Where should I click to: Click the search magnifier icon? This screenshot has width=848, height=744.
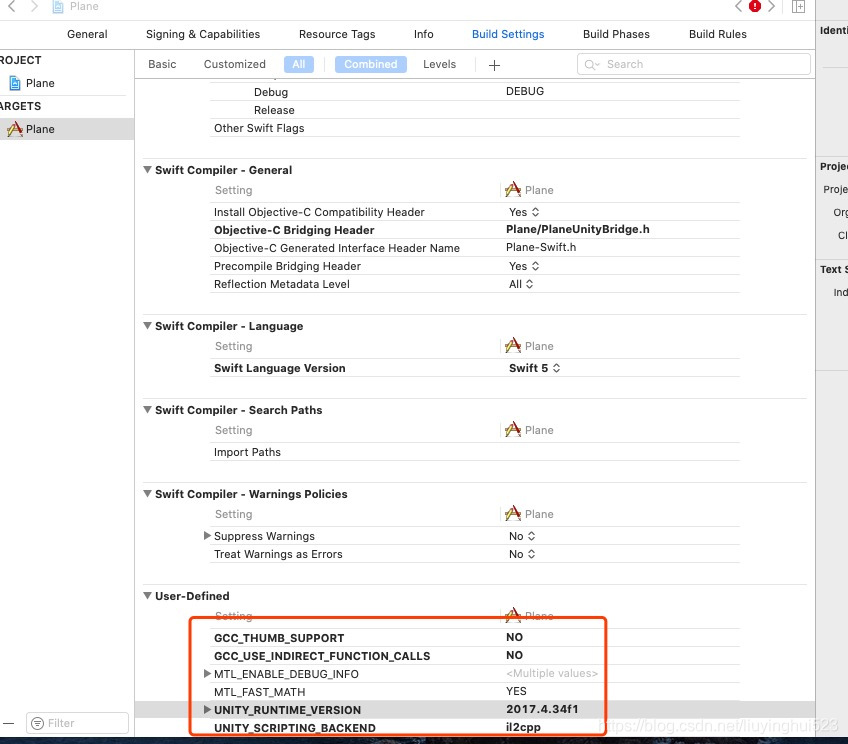pos(591,64)
